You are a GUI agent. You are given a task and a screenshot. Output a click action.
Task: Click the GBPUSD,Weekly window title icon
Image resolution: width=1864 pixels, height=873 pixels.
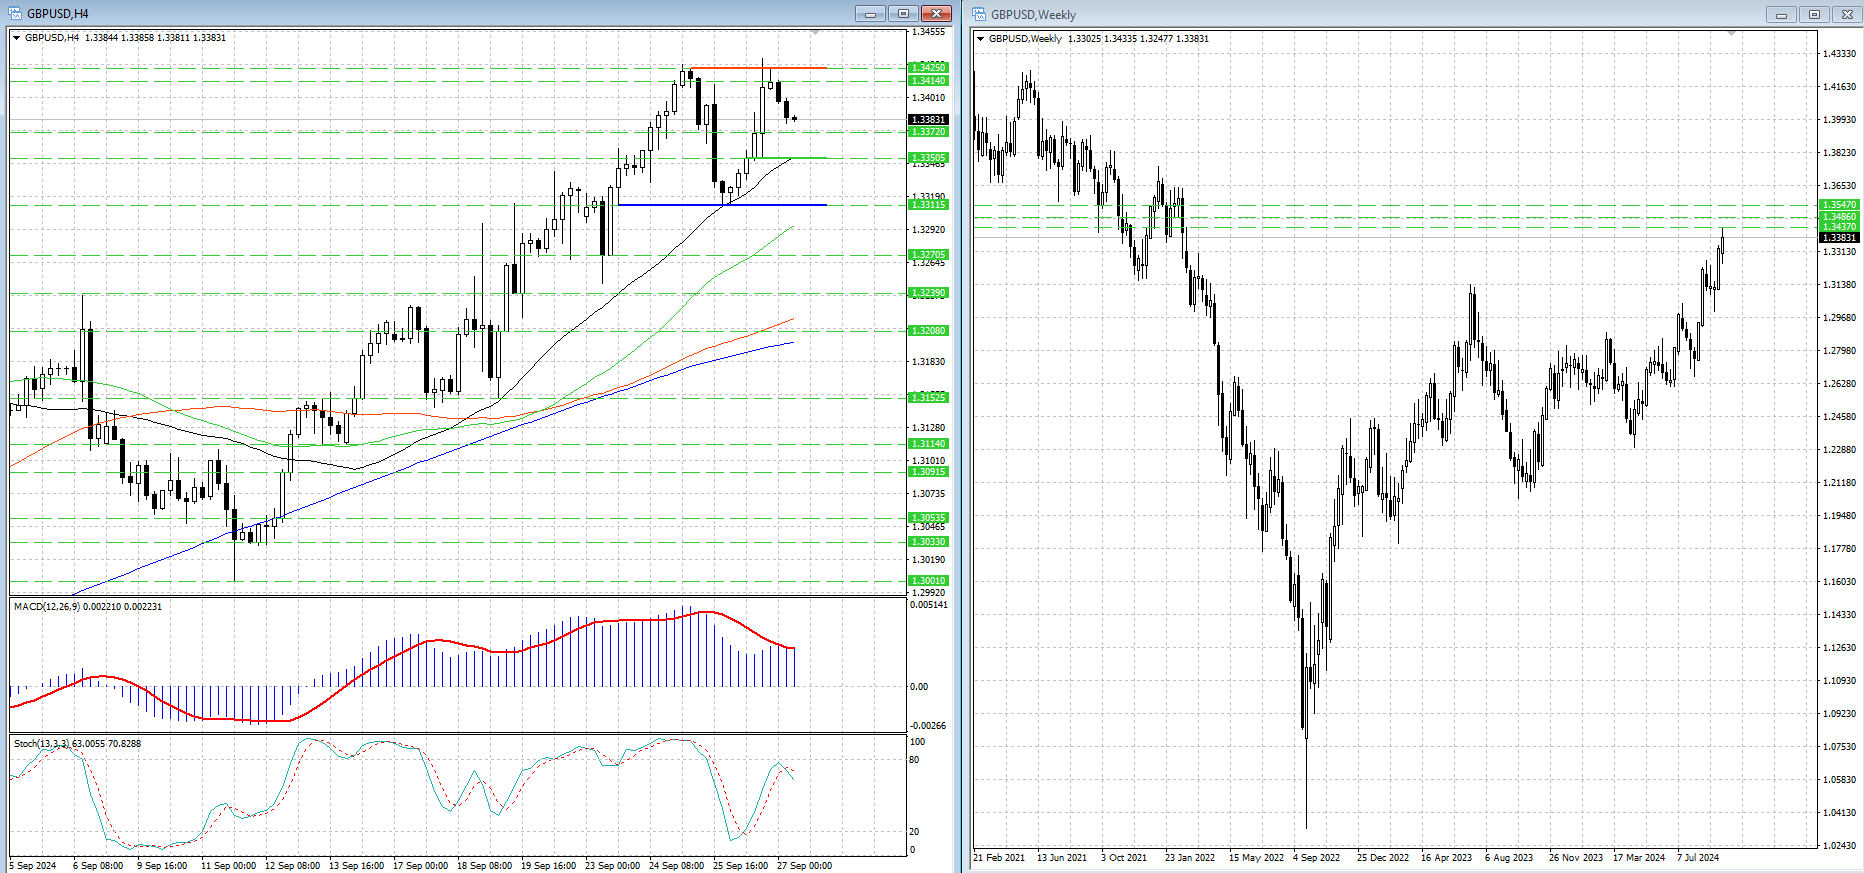tap(980, 14)
